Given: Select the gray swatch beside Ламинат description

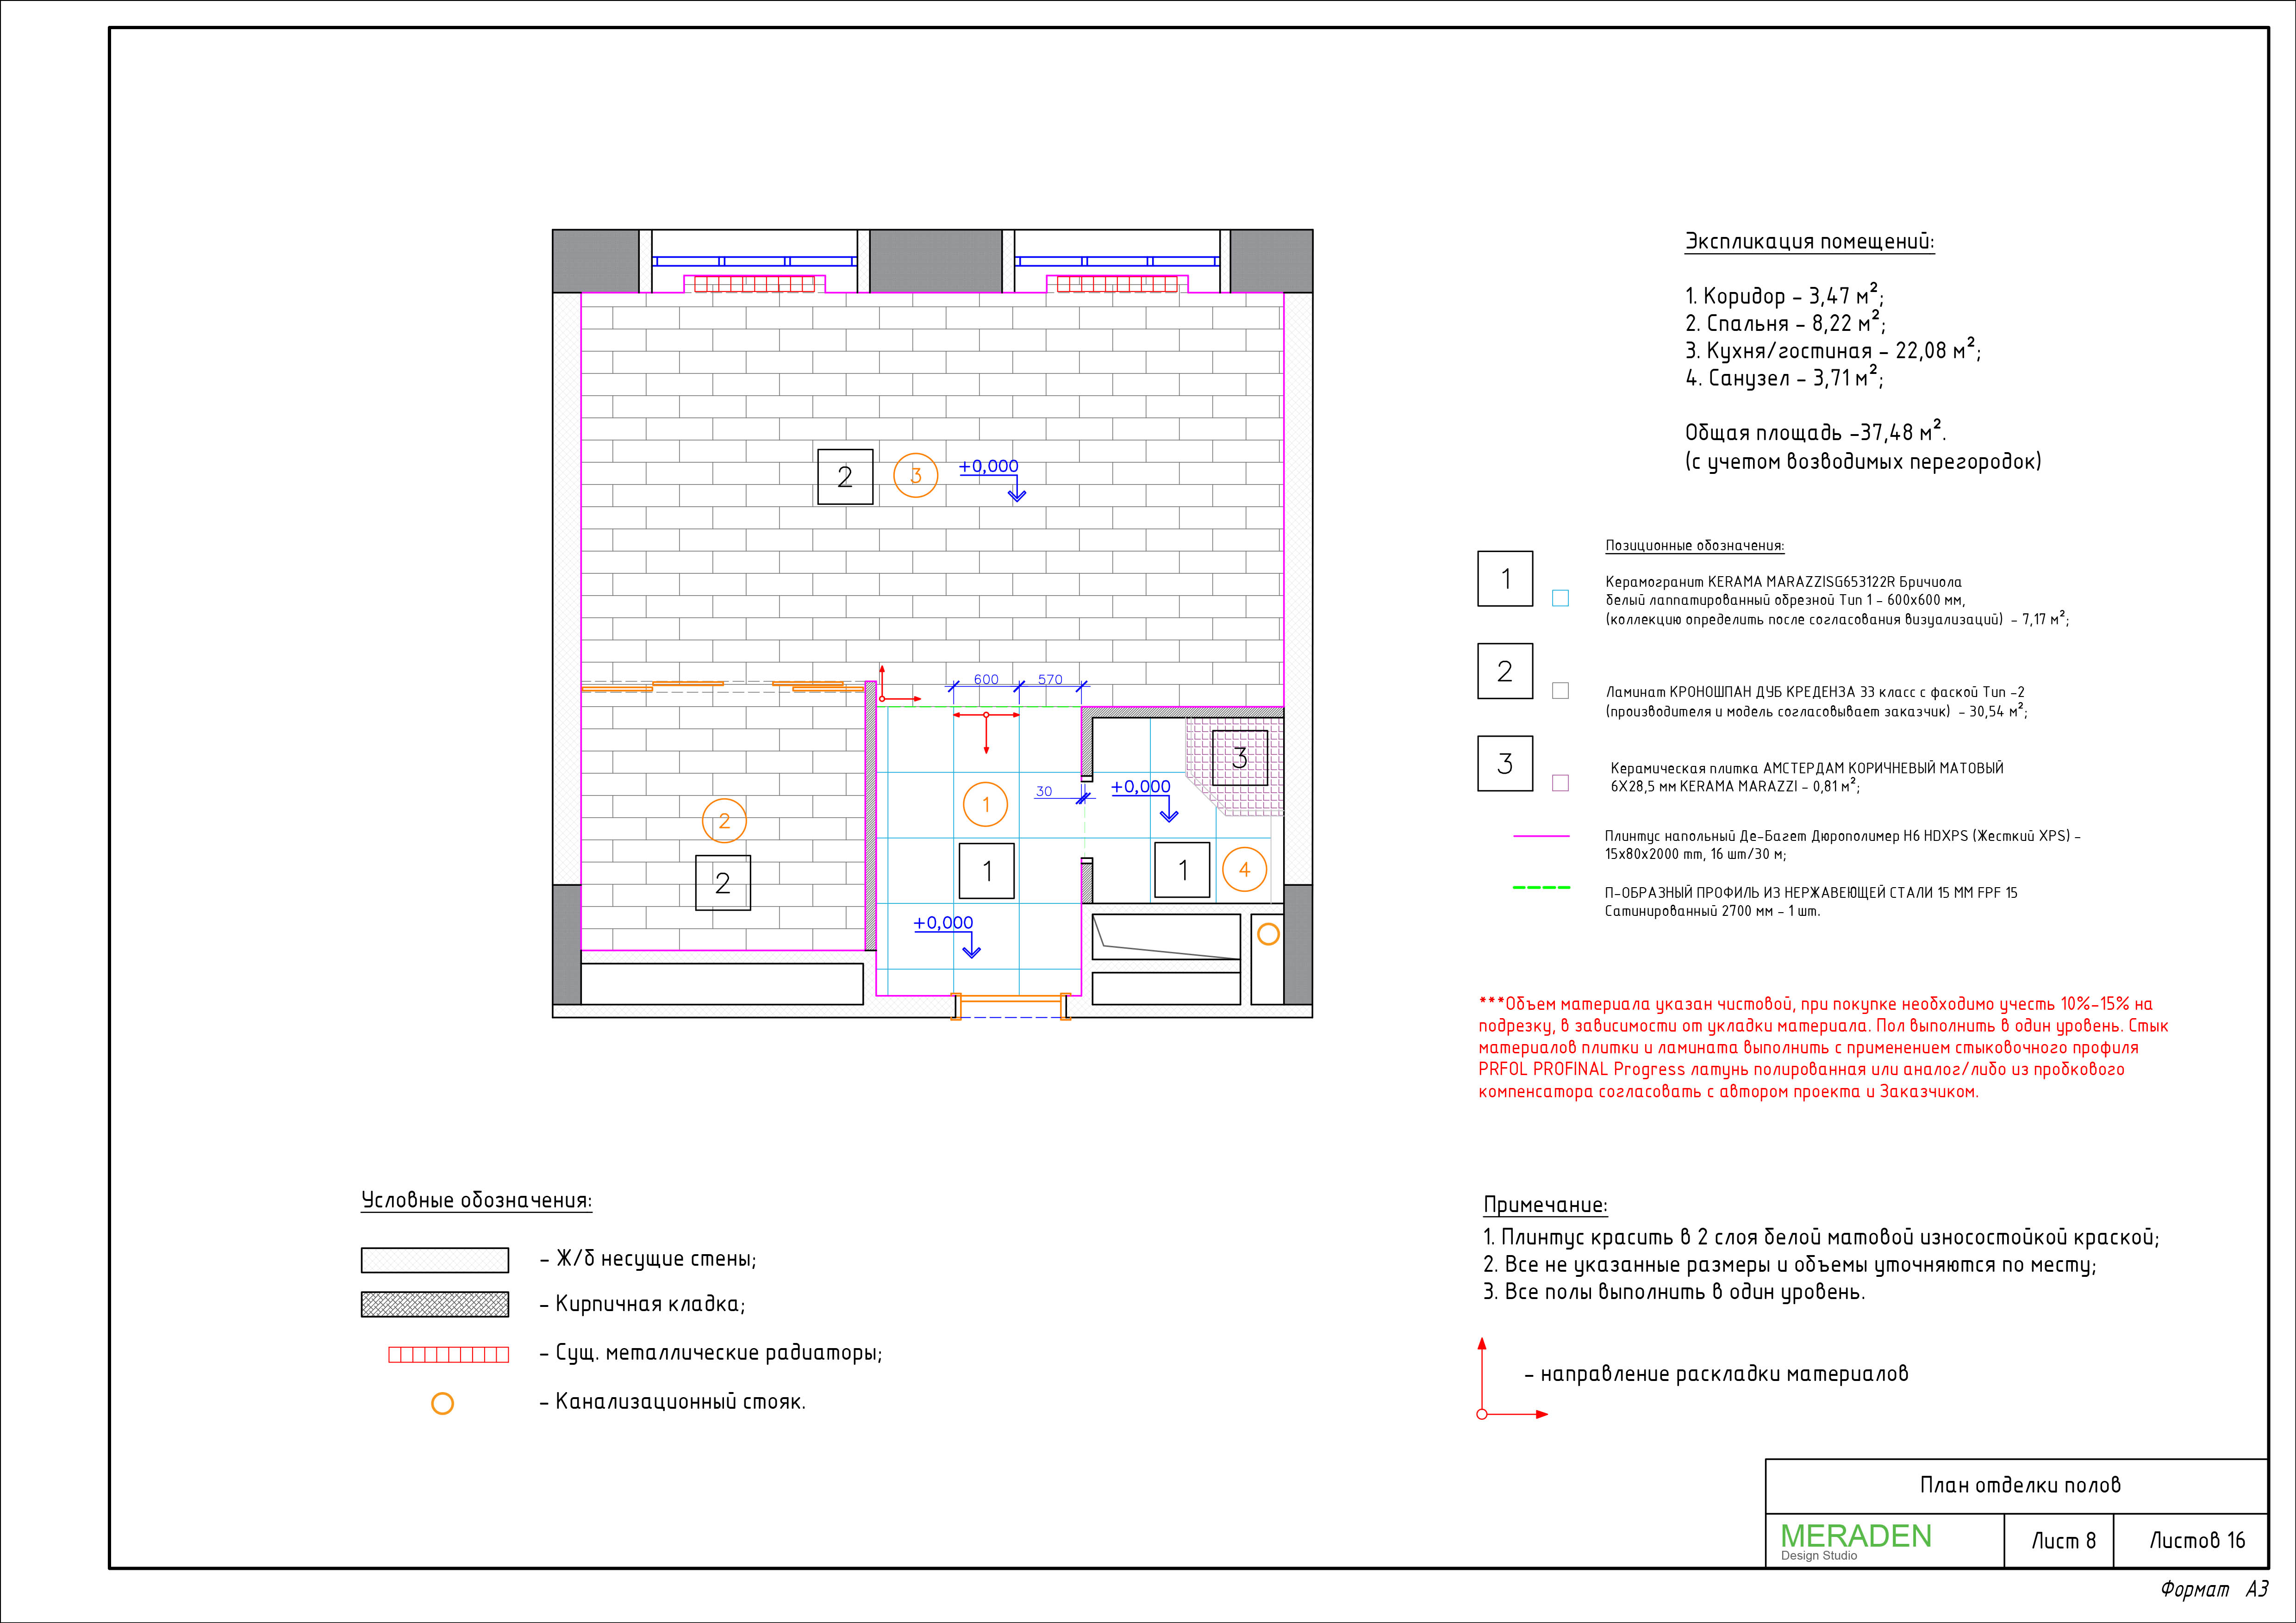Looking at the screenshot, I should pos(1560,690).
